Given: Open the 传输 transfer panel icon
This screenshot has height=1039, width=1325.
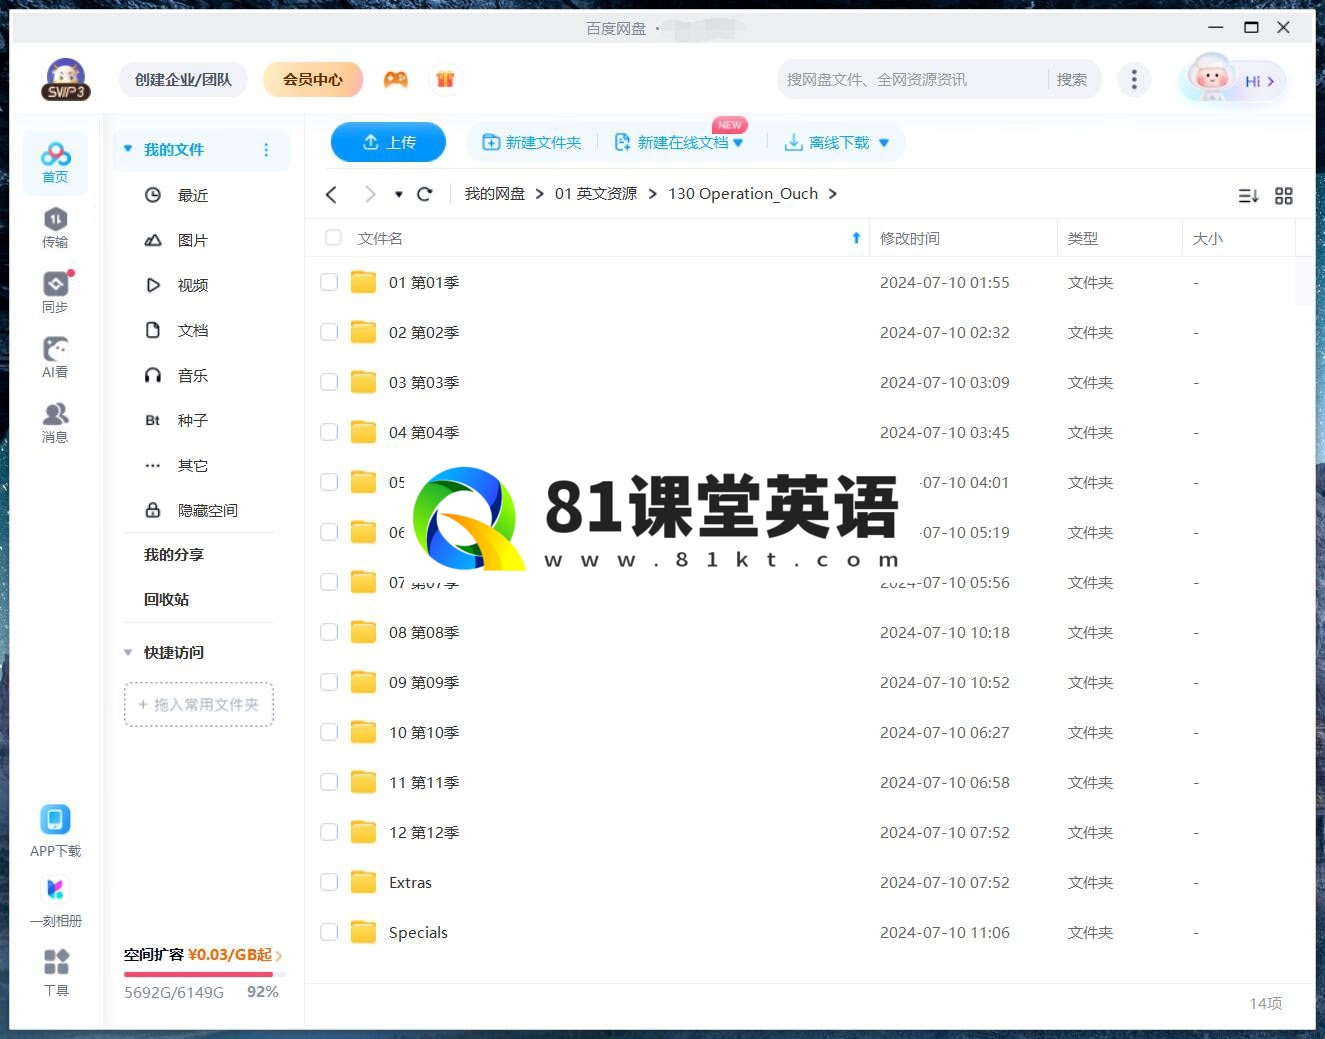Looking at the screenshot, I should click(x=55, y=228).
